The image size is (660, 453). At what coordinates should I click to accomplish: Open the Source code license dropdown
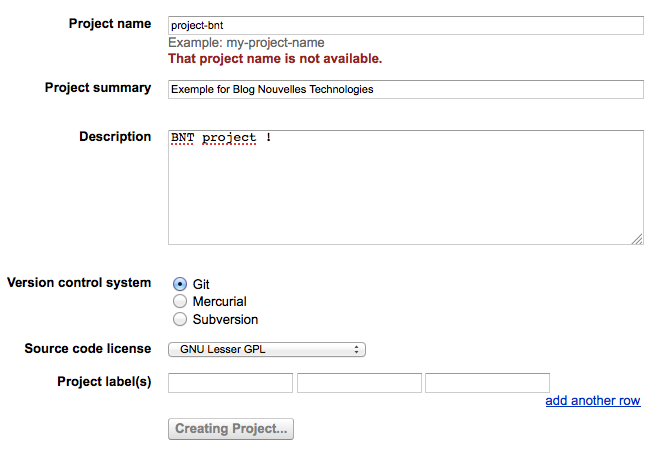[x=267, y=349]
